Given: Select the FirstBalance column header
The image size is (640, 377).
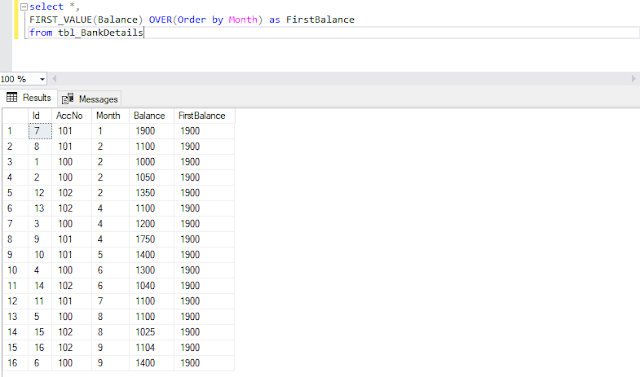Looking at the screenshot, I should click(204, 116).
